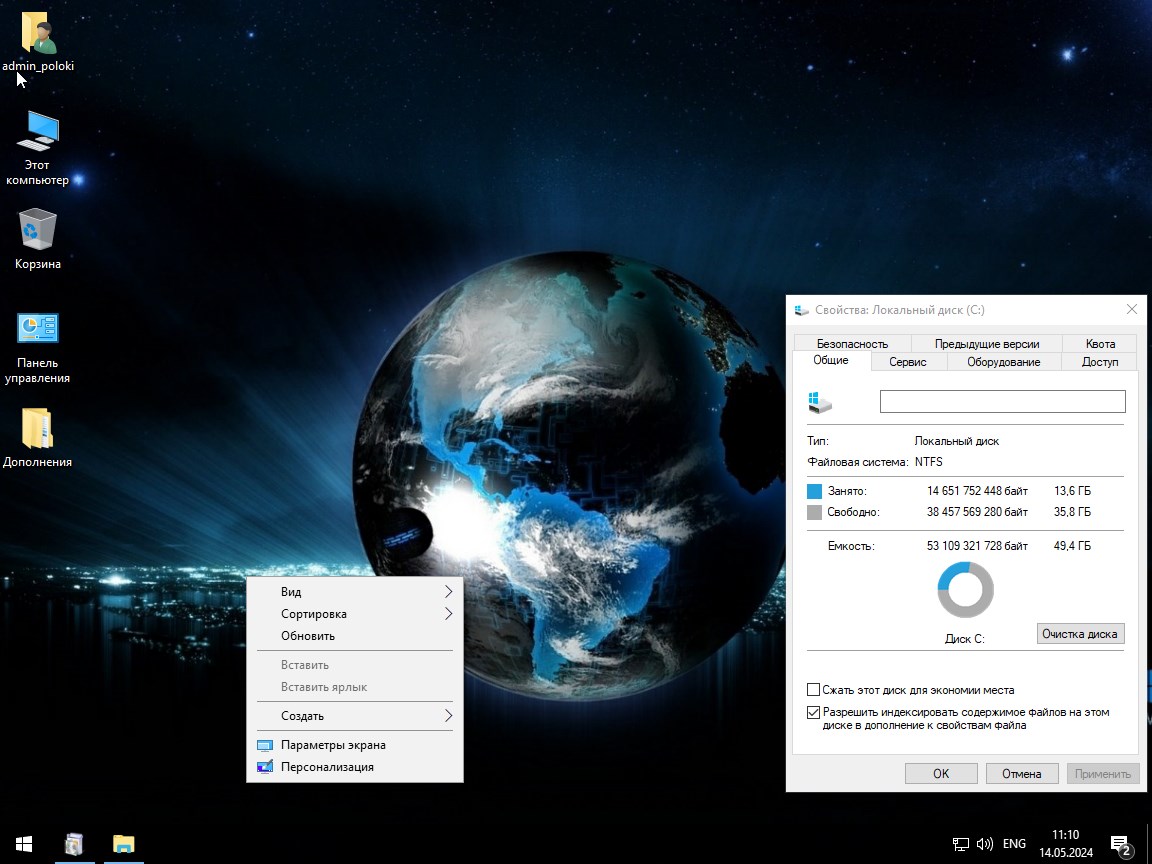Click the drive icon next to name field

(x=819, y=402)
